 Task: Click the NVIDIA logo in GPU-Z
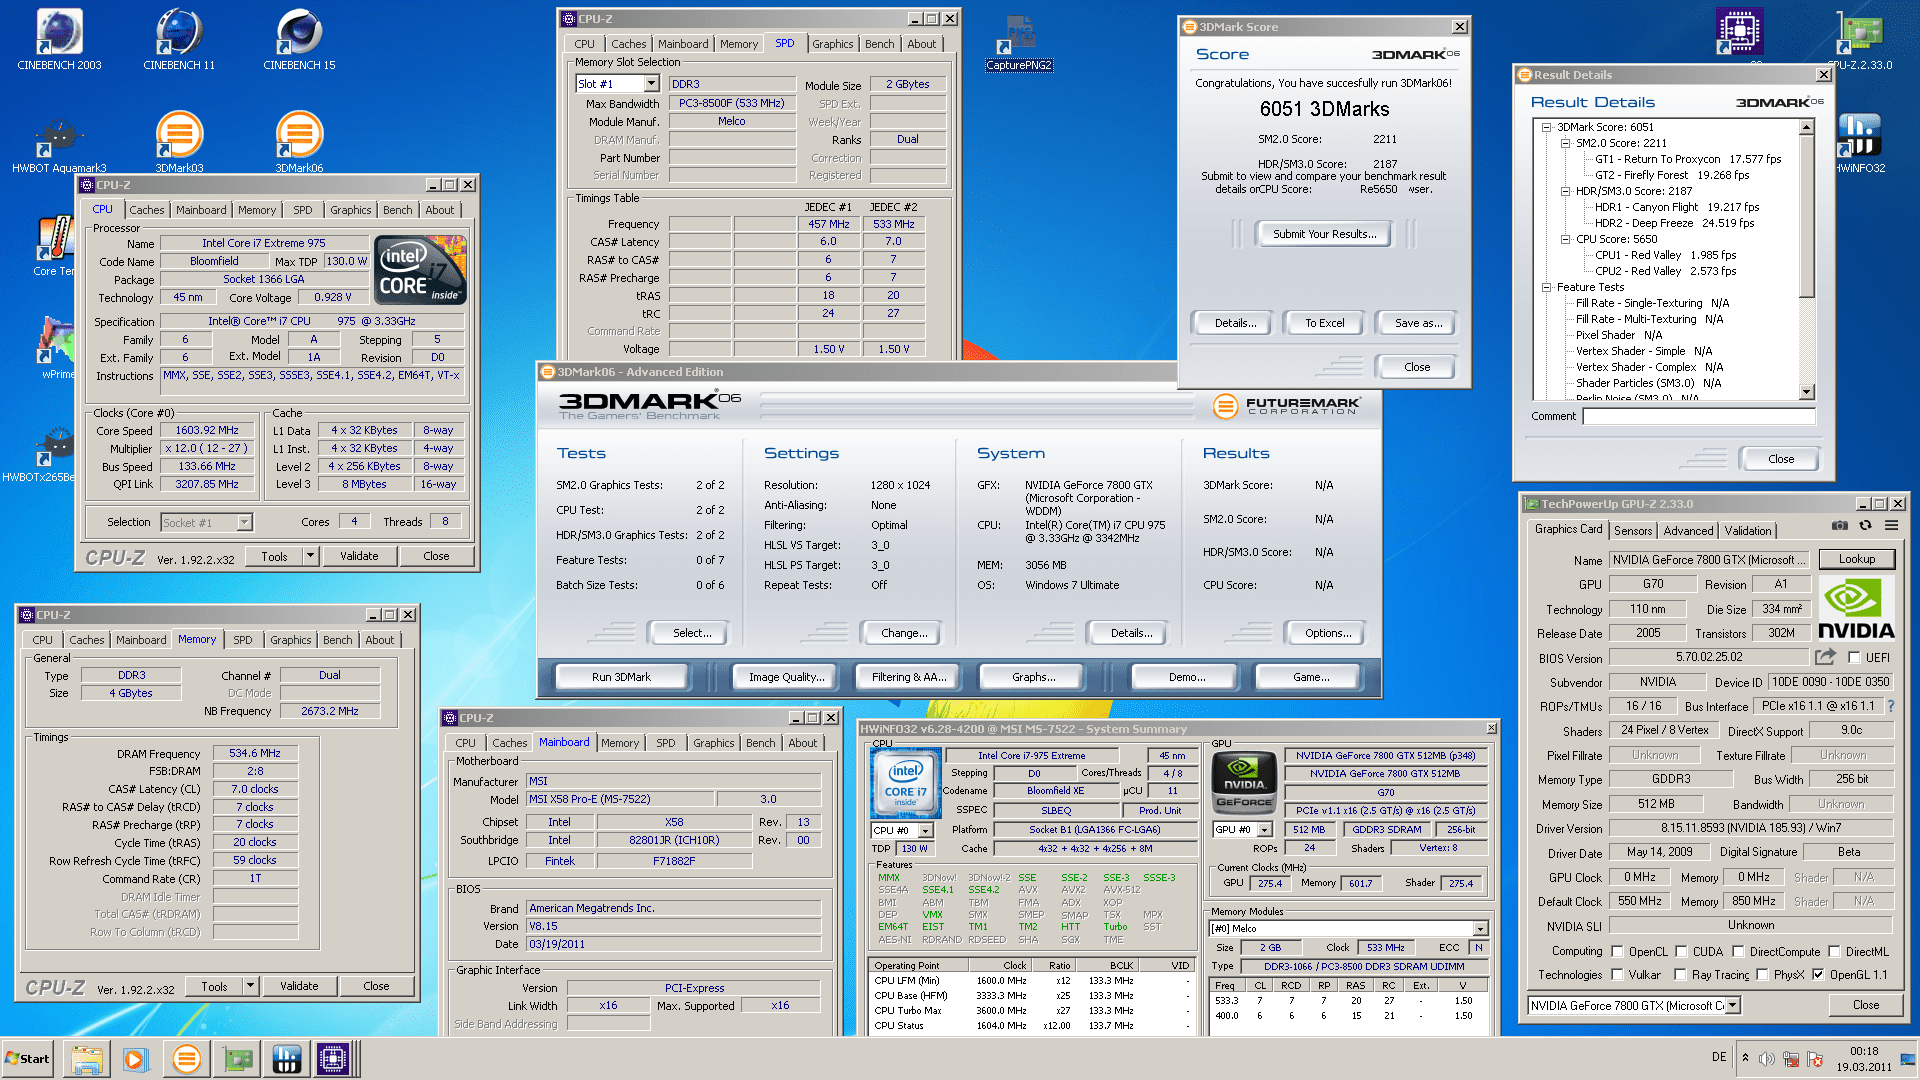pos(1856,609)
